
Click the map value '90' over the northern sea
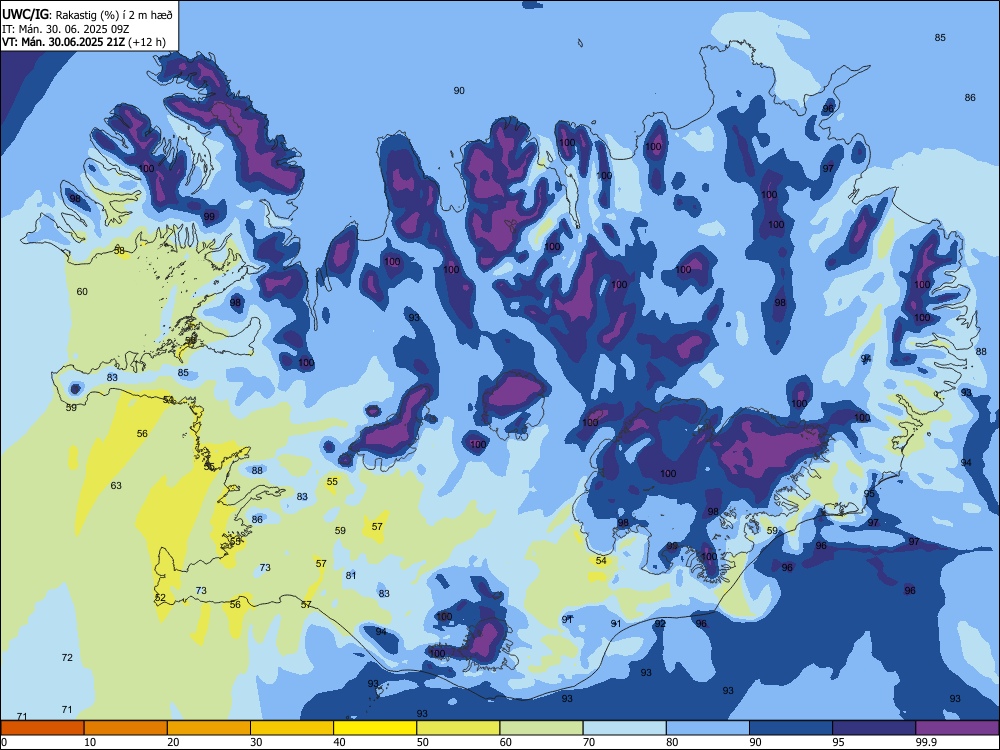[x=459, y=91]
